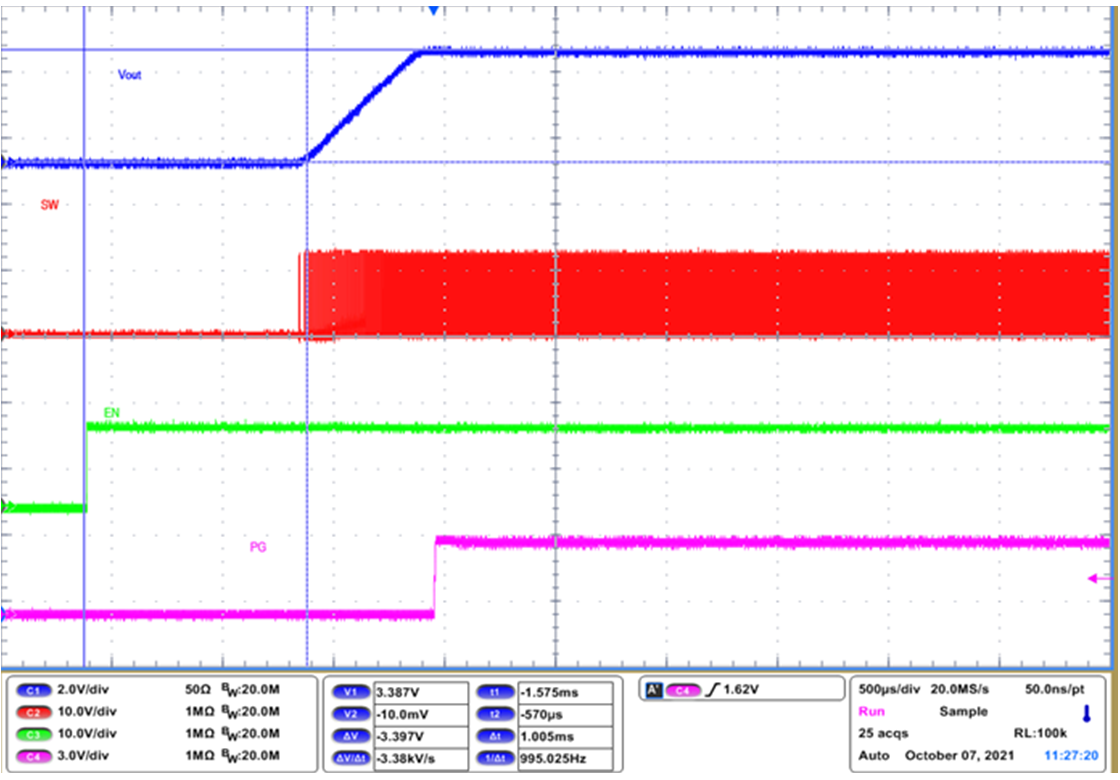This screenshot has width=1120, height=780.
Task: Toggle the t2 cursor readout
Action: click(x=494, y=711)
